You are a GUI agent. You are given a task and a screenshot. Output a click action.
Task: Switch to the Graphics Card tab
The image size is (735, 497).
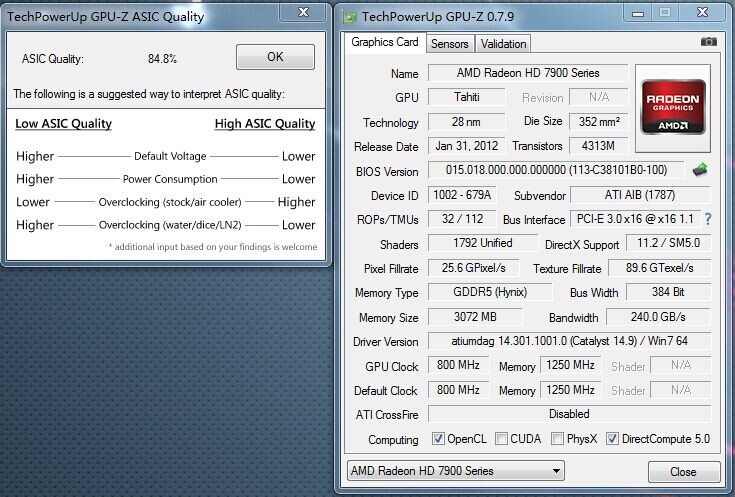pyautogui.click(x=385, y=42)
